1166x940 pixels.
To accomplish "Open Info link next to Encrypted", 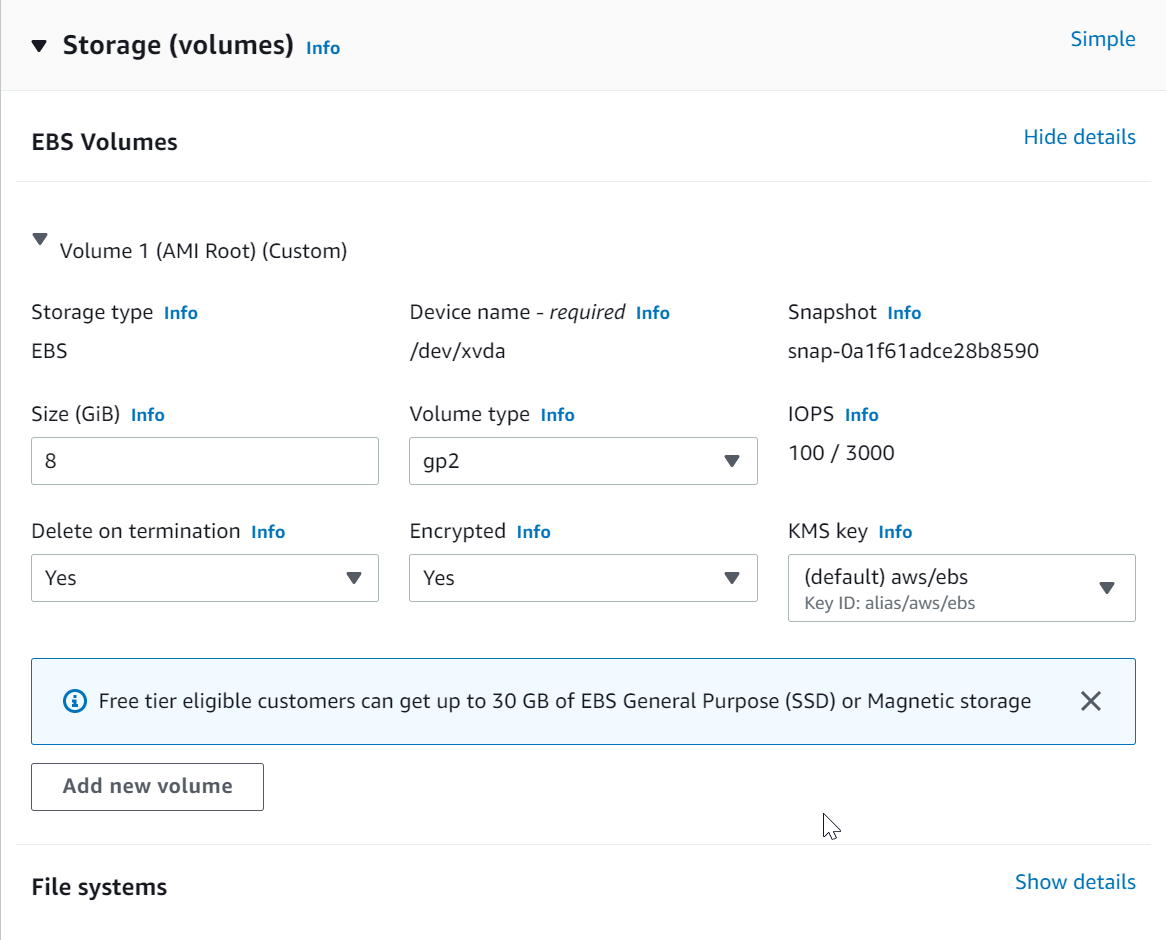I will click(x=534, y=532).
